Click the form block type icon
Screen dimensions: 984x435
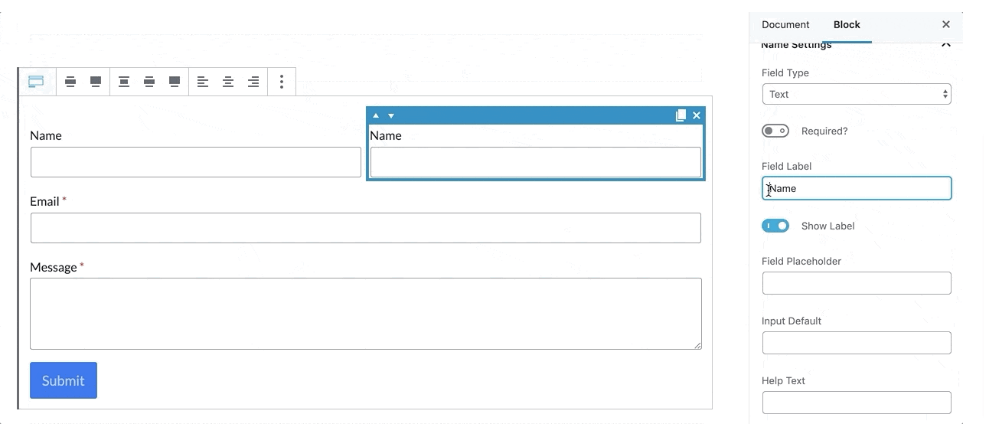coord(36,82)
